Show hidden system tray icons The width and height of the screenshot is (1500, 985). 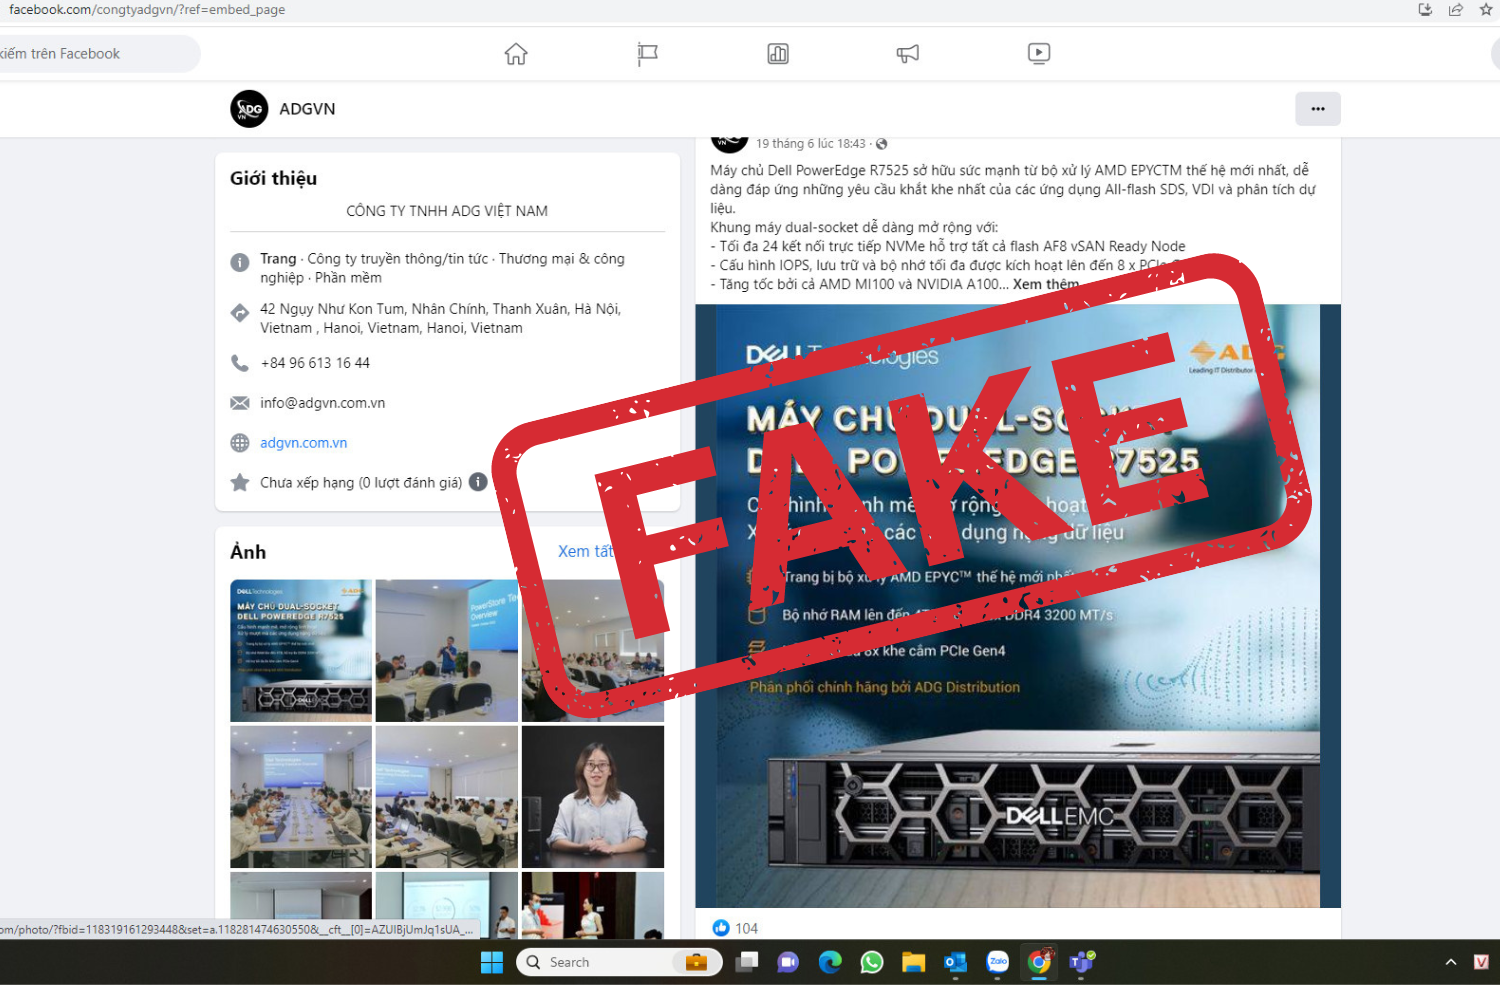[1451, 962]
